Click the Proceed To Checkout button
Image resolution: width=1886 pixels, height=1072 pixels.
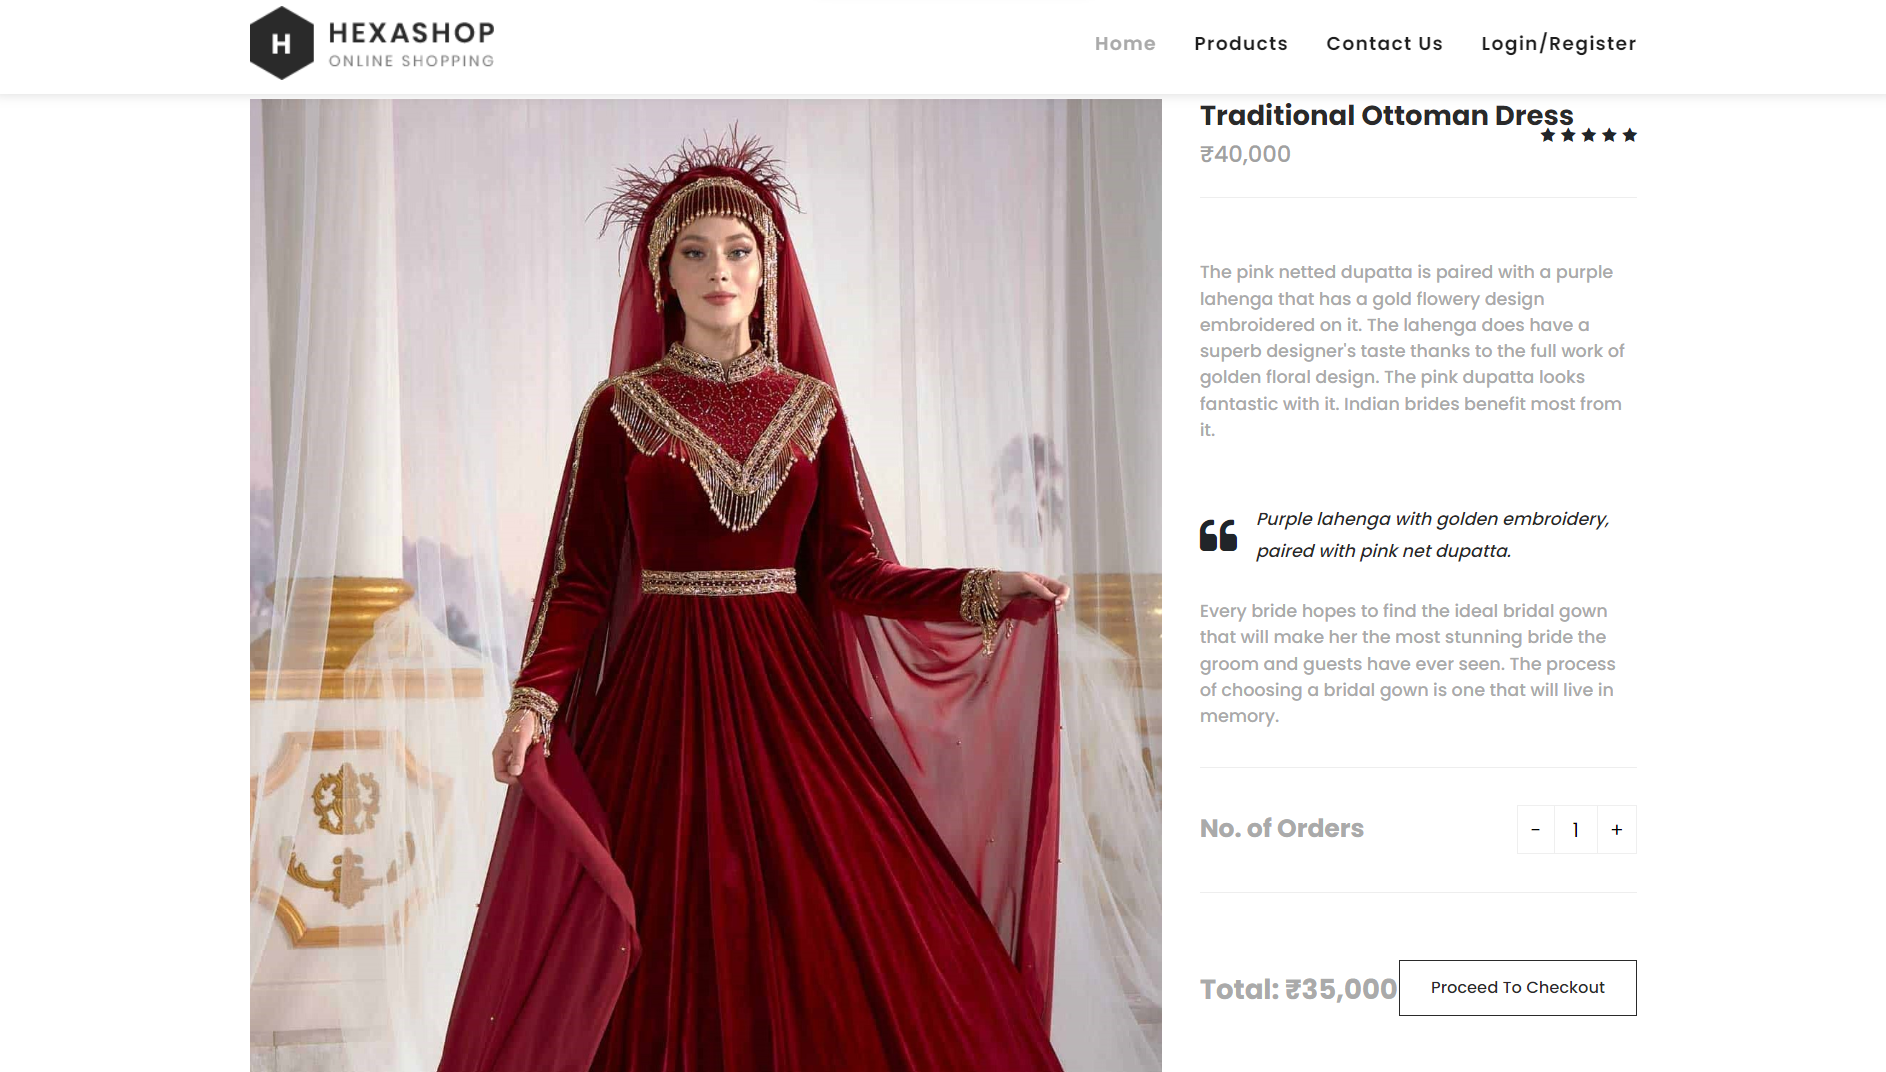coord(1518,988)
